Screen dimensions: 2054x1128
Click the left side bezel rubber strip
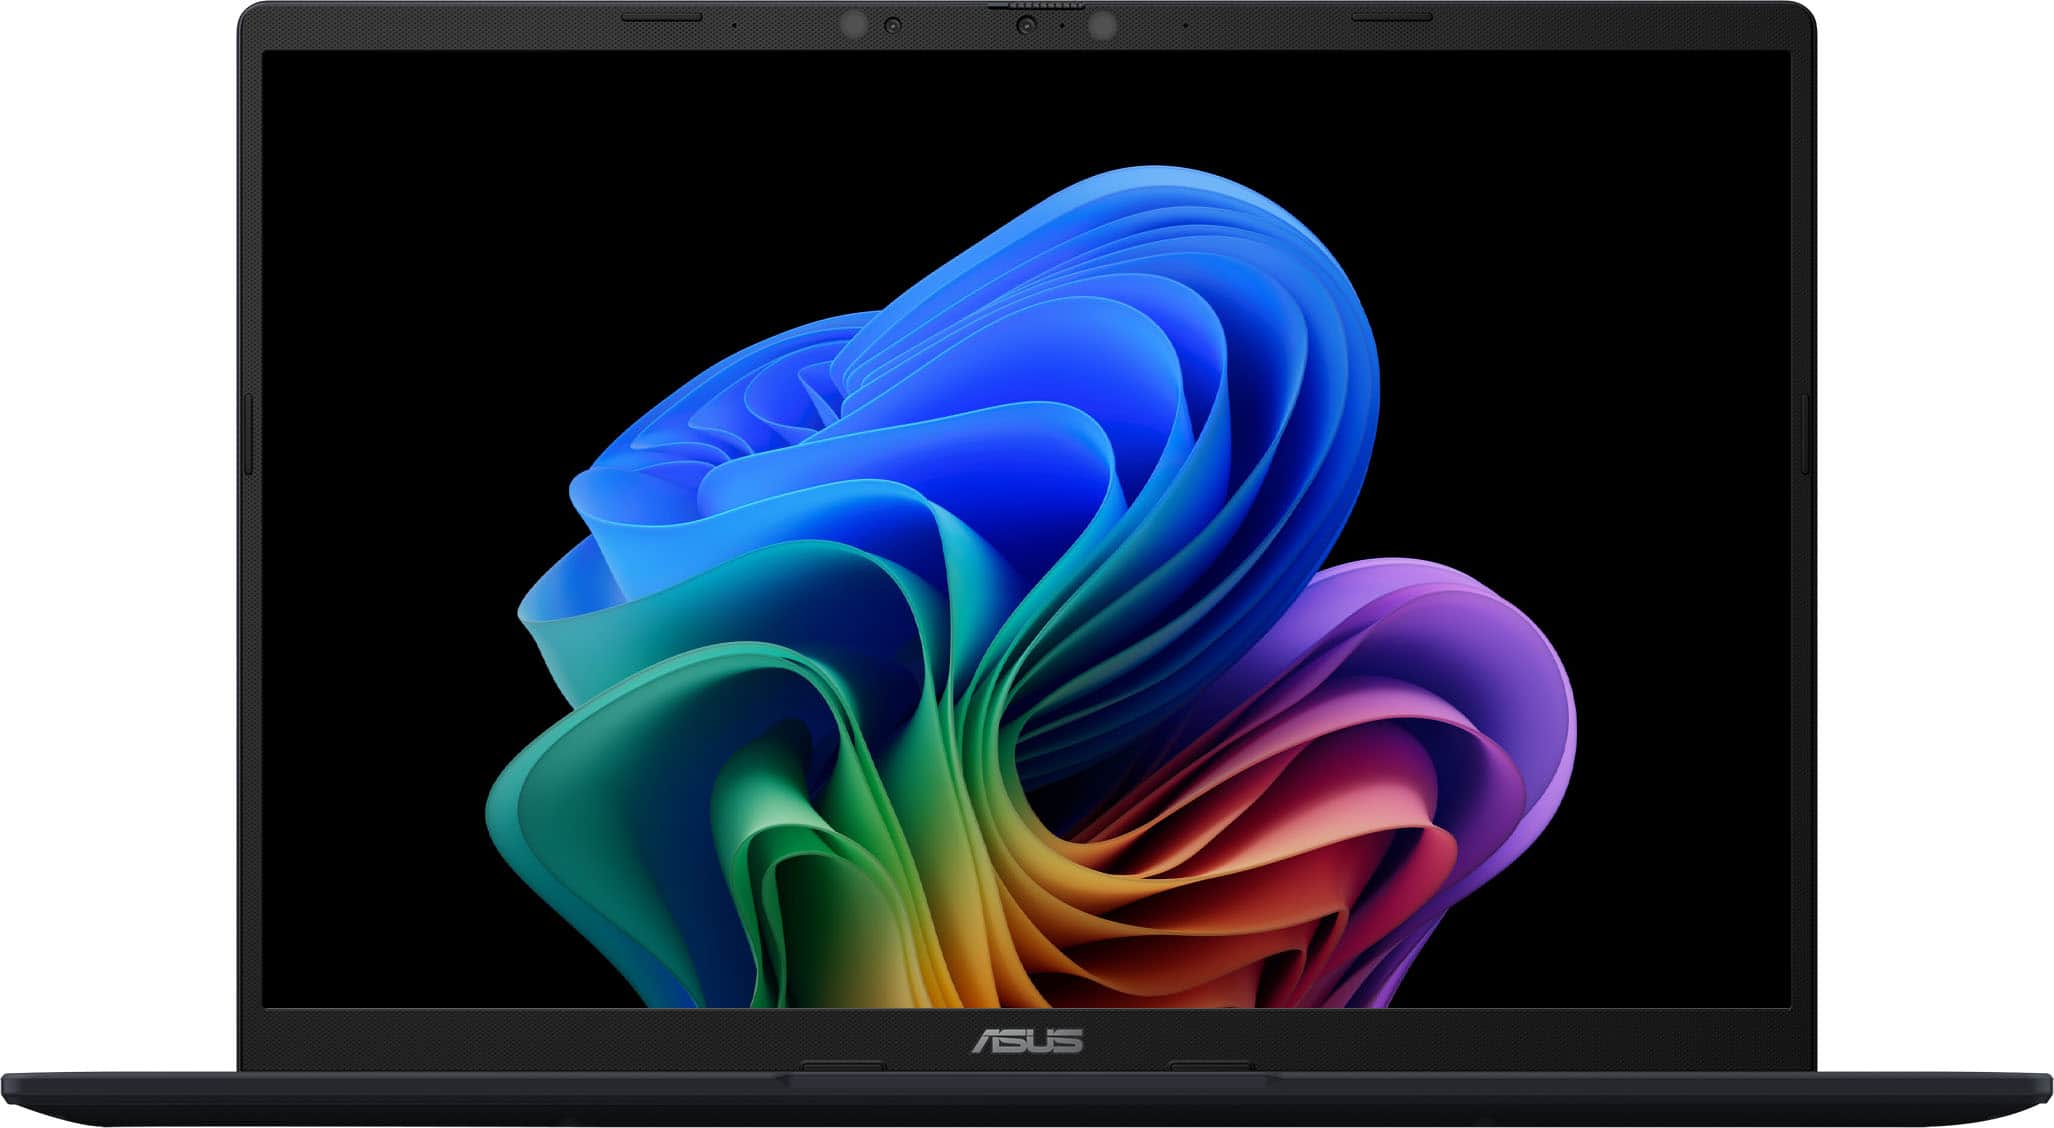point(248,434)
